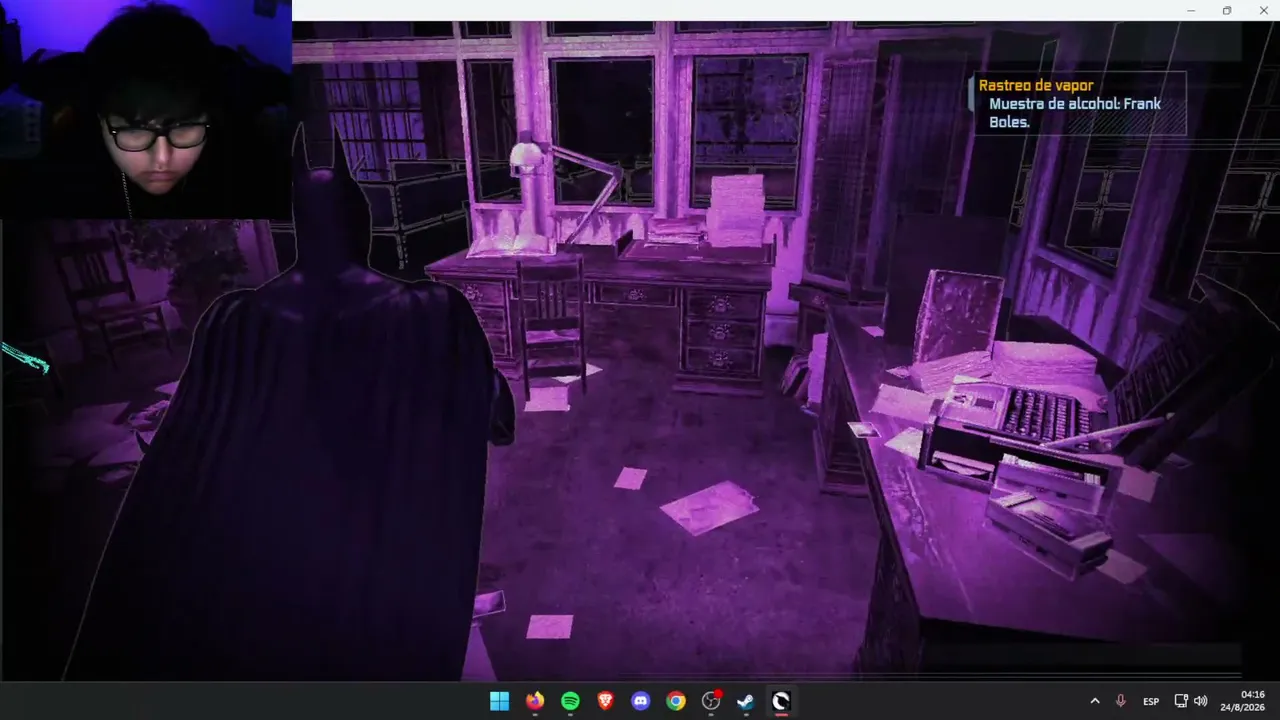Restore down the game window
Viewport: 1280px width, 720px height.
pyautogui.click(x=1227, y=10)
